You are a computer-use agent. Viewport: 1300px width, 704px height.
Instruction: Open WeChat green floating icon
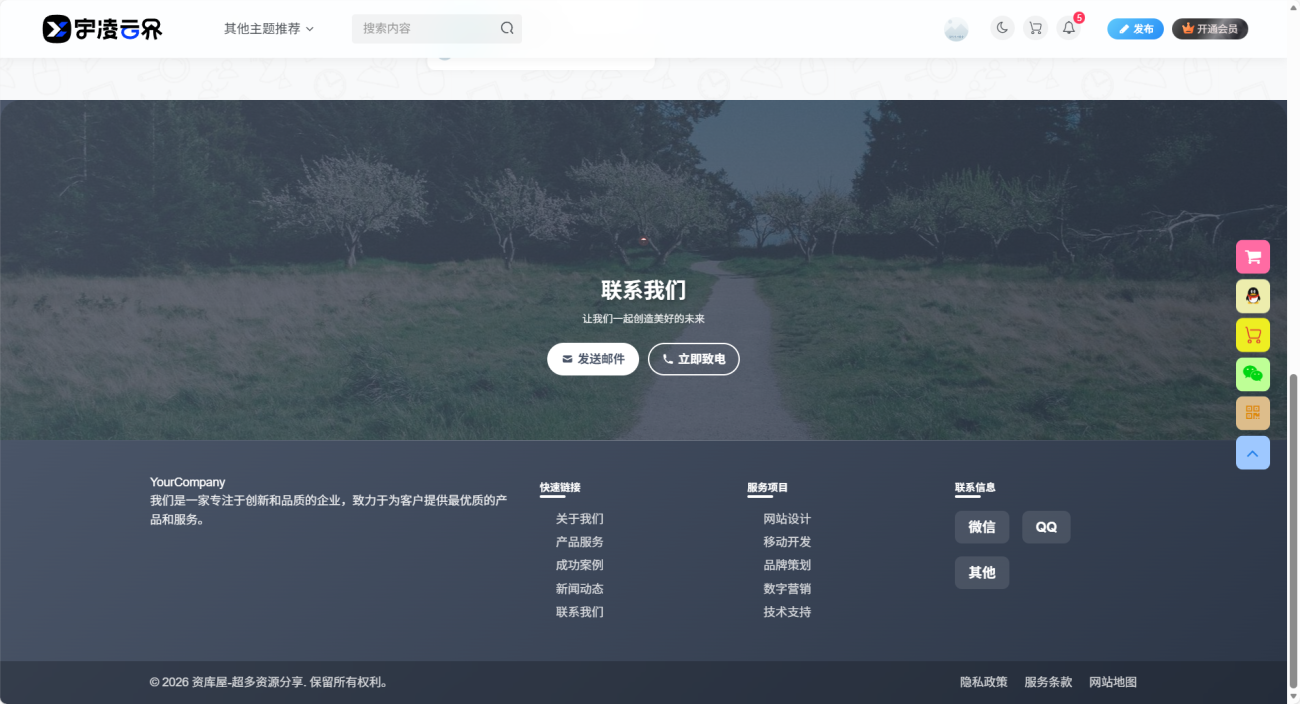(1253, 374)
